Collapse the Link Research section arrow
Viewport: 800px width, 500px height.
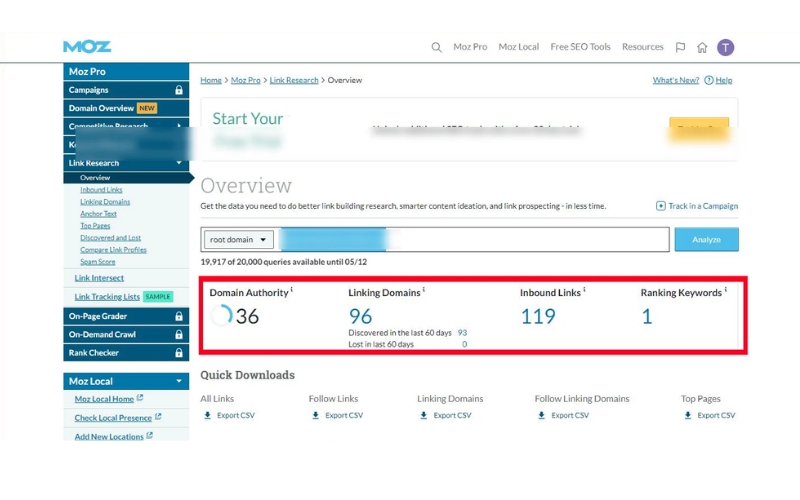coord(179,163)
